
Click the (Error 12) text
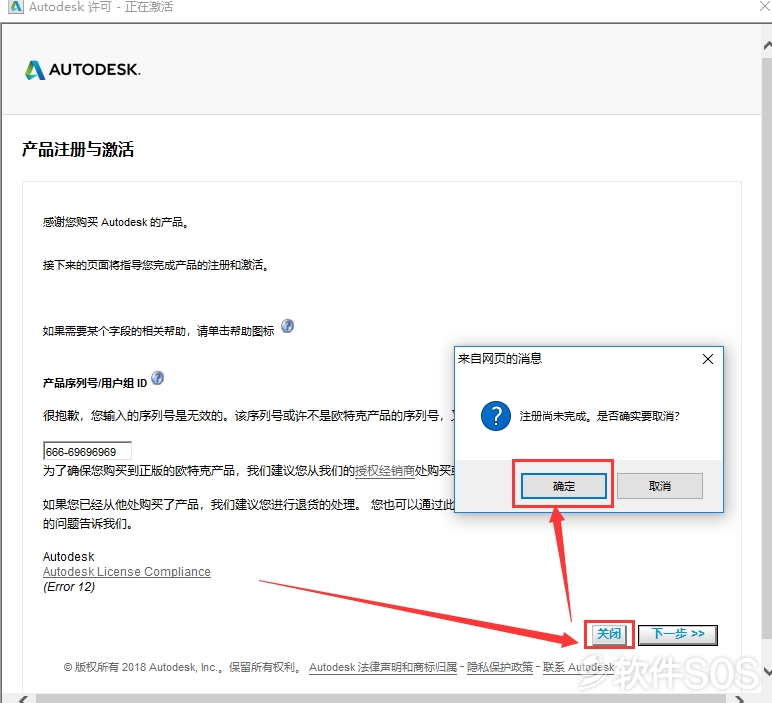point(69,587)
